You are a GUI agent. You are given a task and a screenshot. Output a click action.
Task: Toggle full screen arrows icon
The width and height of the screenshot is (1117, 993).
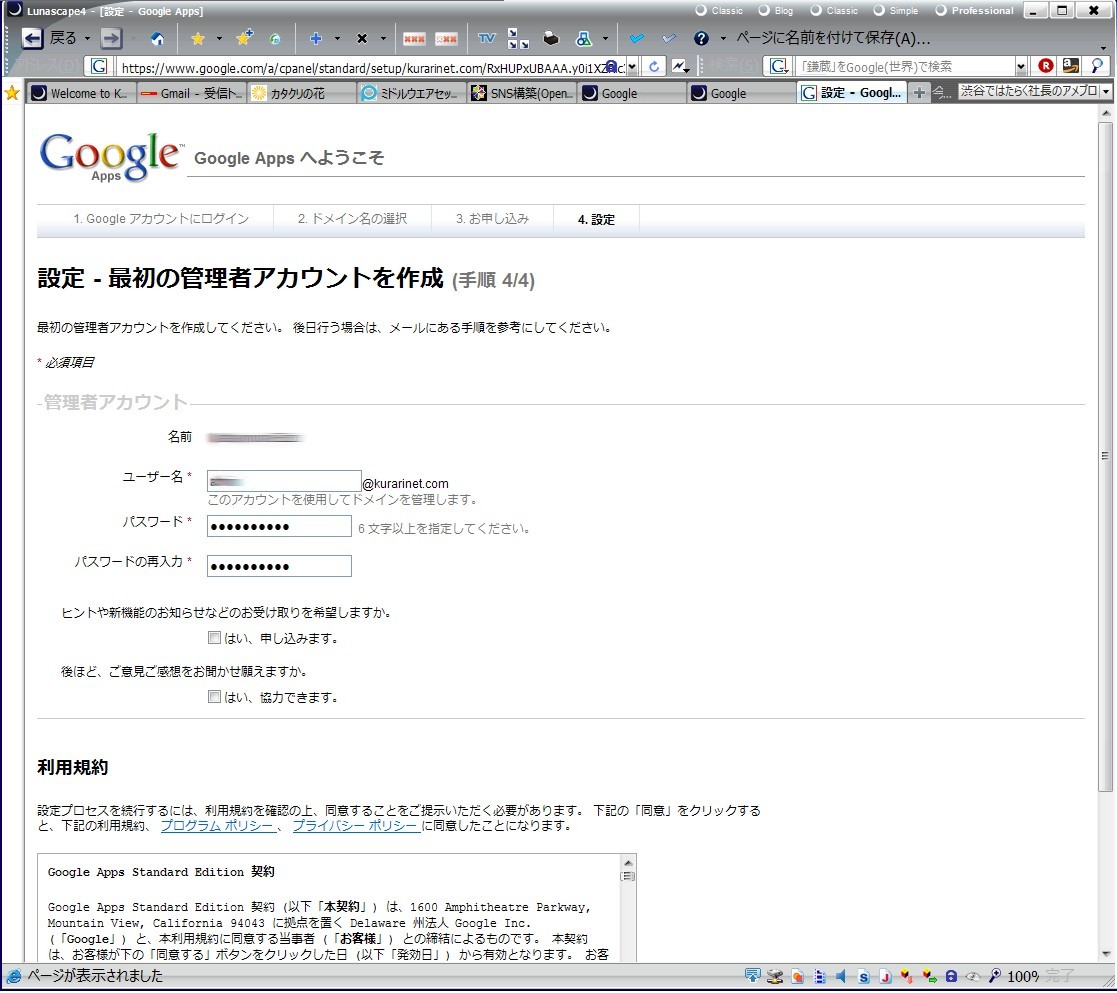coord(518,38)
